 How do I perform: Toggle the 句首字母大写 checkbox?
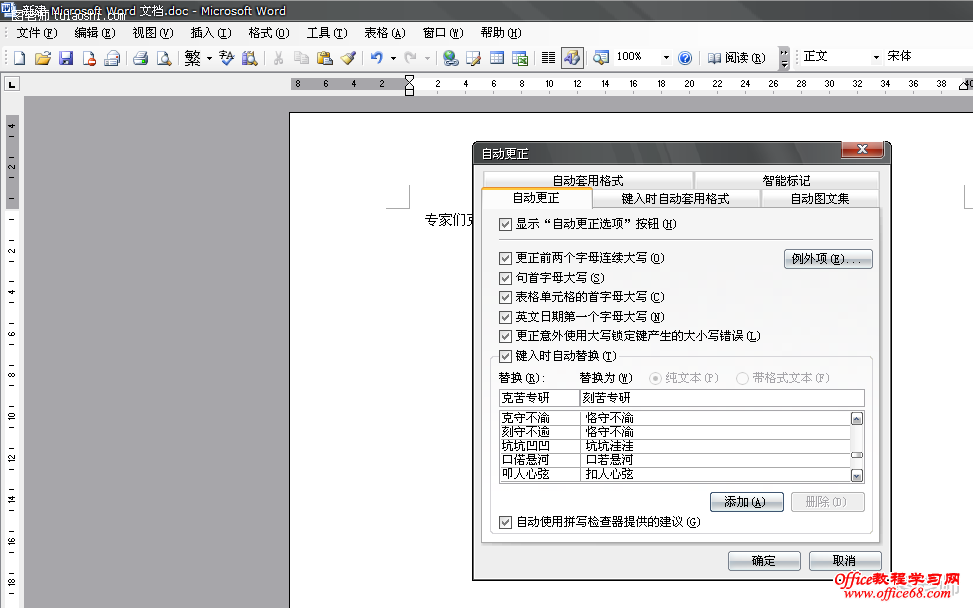point(505,277)
